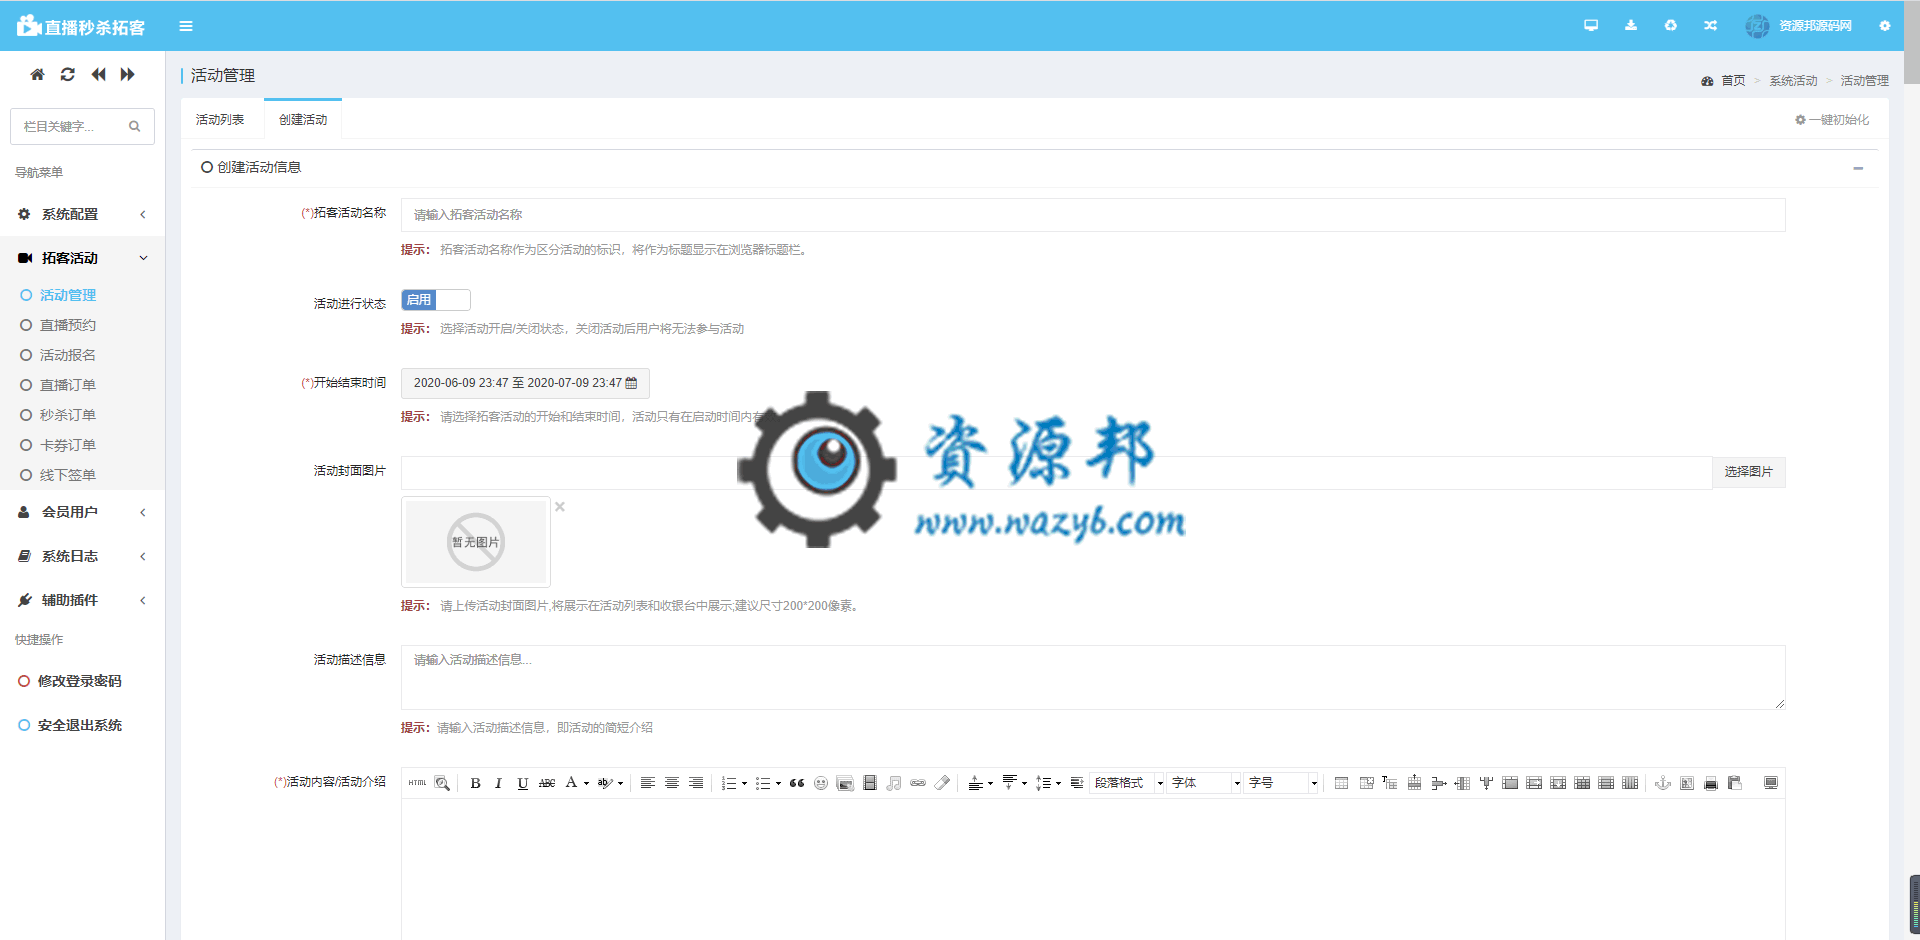The width and height of the screenshot is (1920, 940).
Task: Open ordered list style dropdown
Action: click(744, 783)
